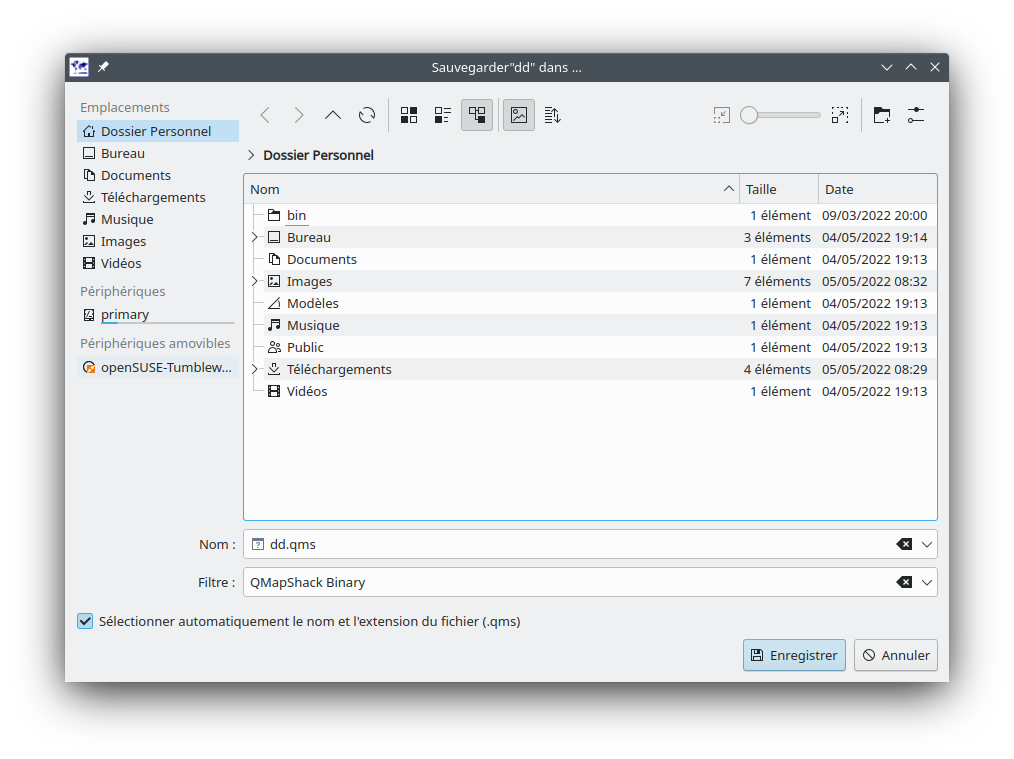Toggle automatic file extension selection checkbox
Screen dimensions: 1014x759
85,621
